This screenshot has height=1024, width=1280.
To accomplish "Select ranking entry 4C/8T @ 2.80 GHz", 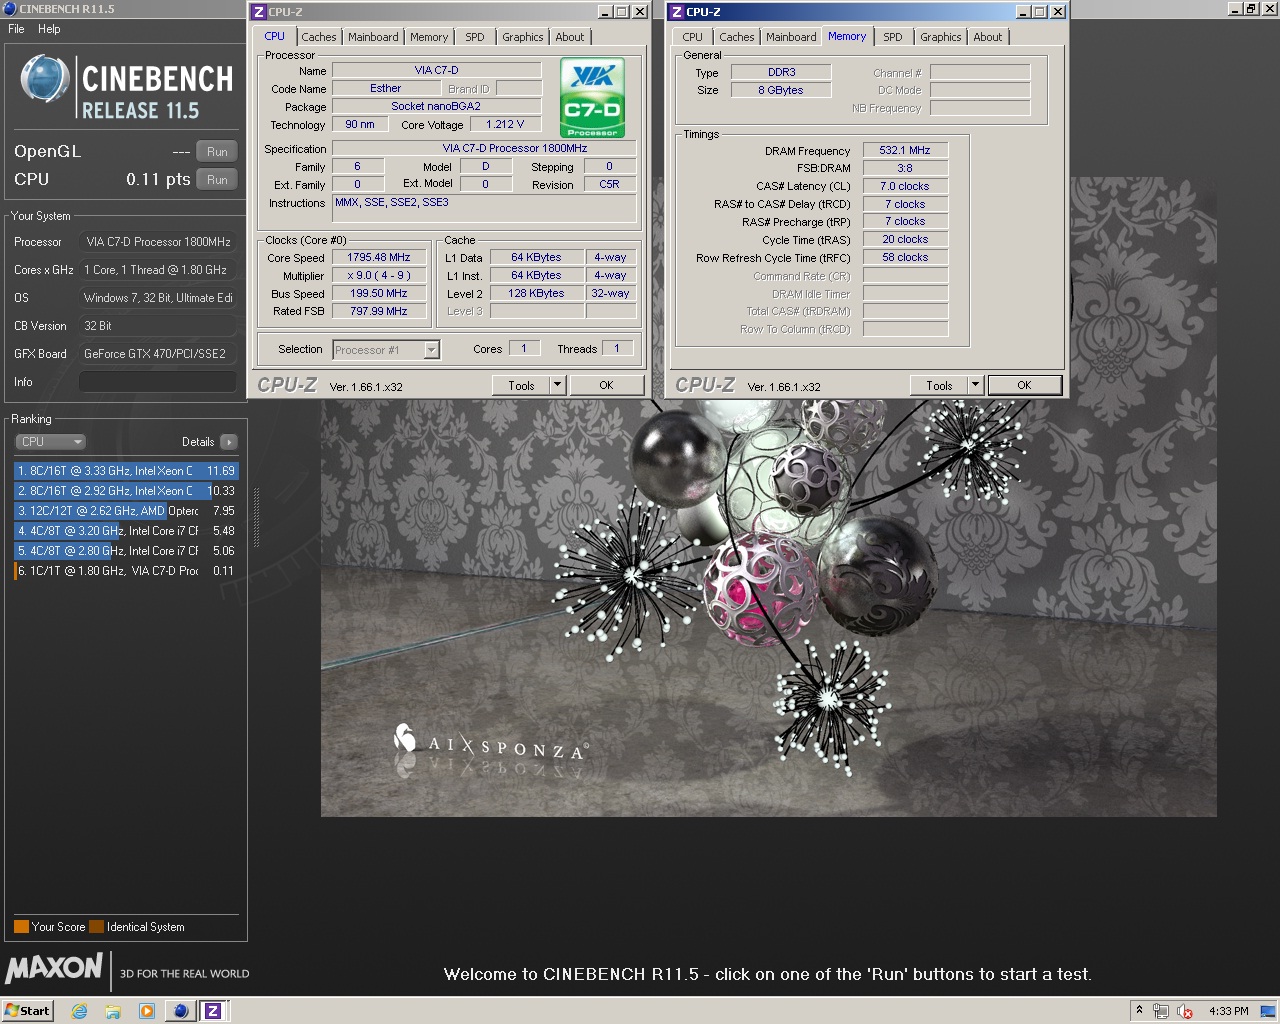I will (126, 551).
